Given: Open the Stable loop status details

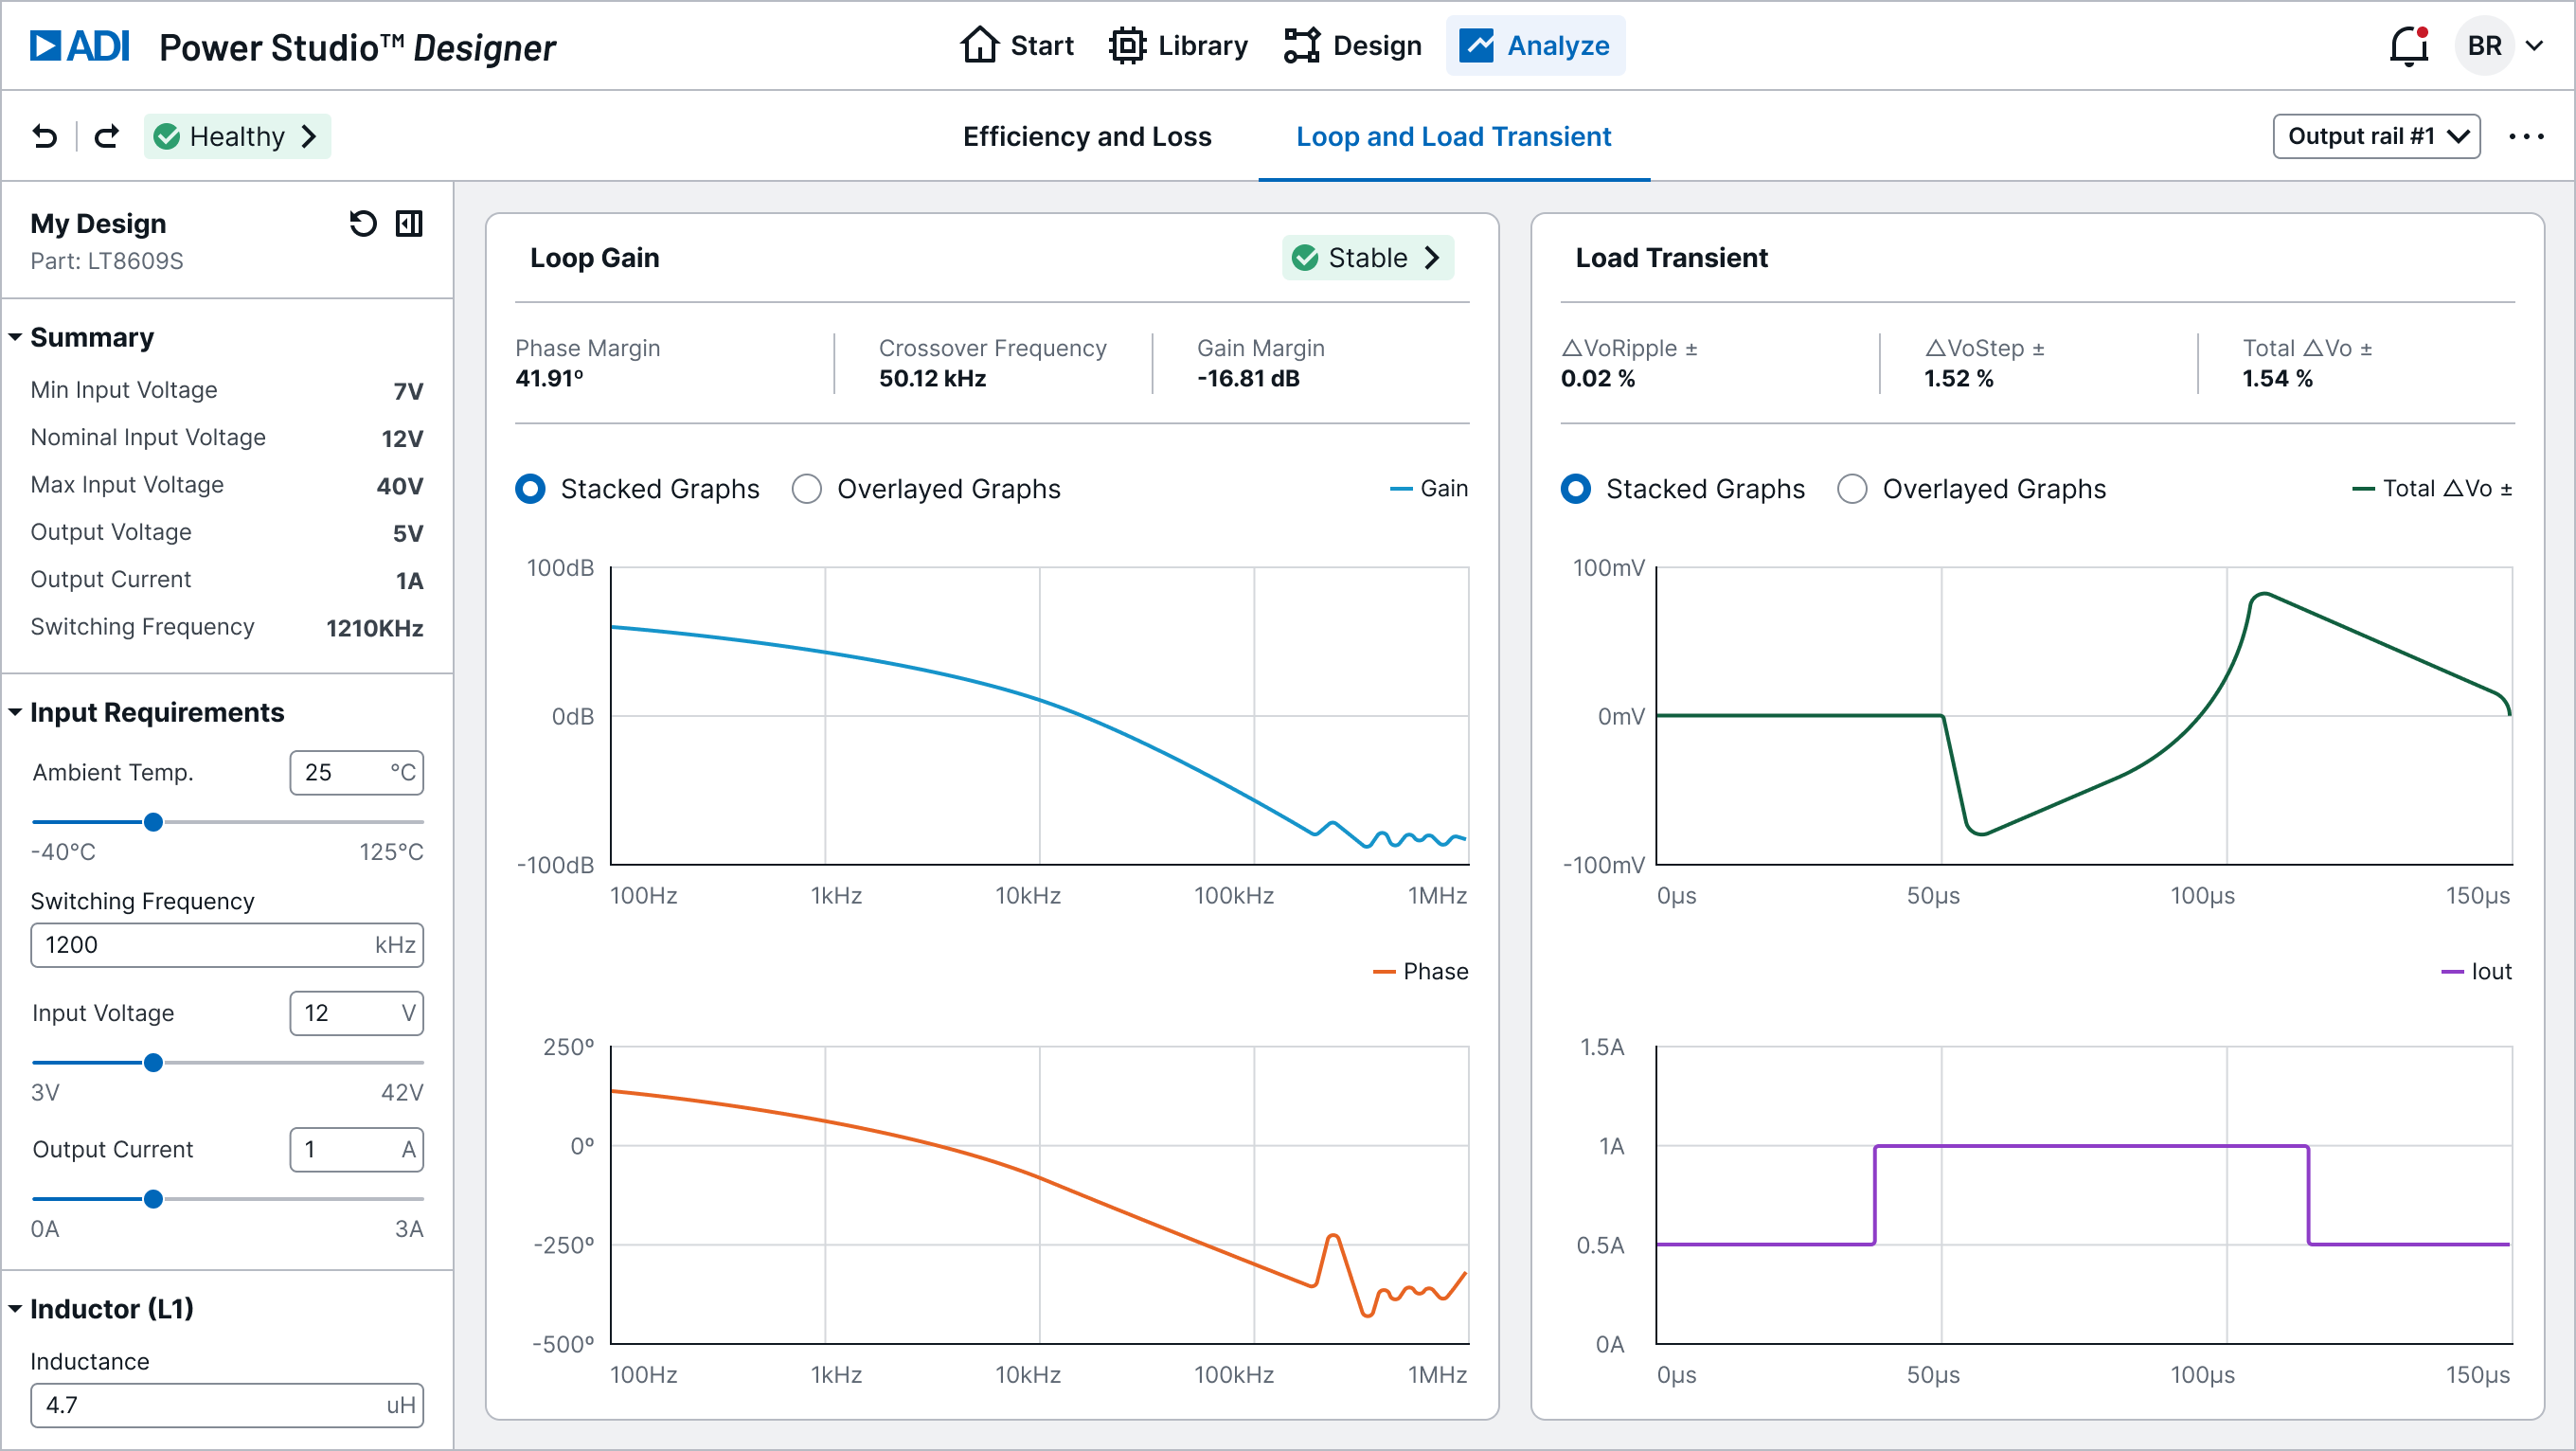Looking at the screenshot, I should point(1368,257).
